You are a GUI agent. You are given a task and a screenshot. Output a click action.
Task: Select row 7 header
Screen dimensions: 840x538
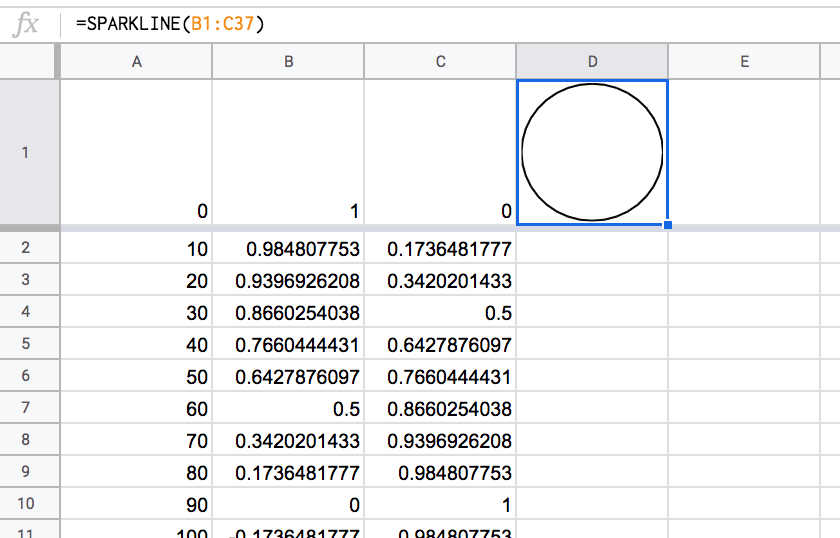coord(25,407)
